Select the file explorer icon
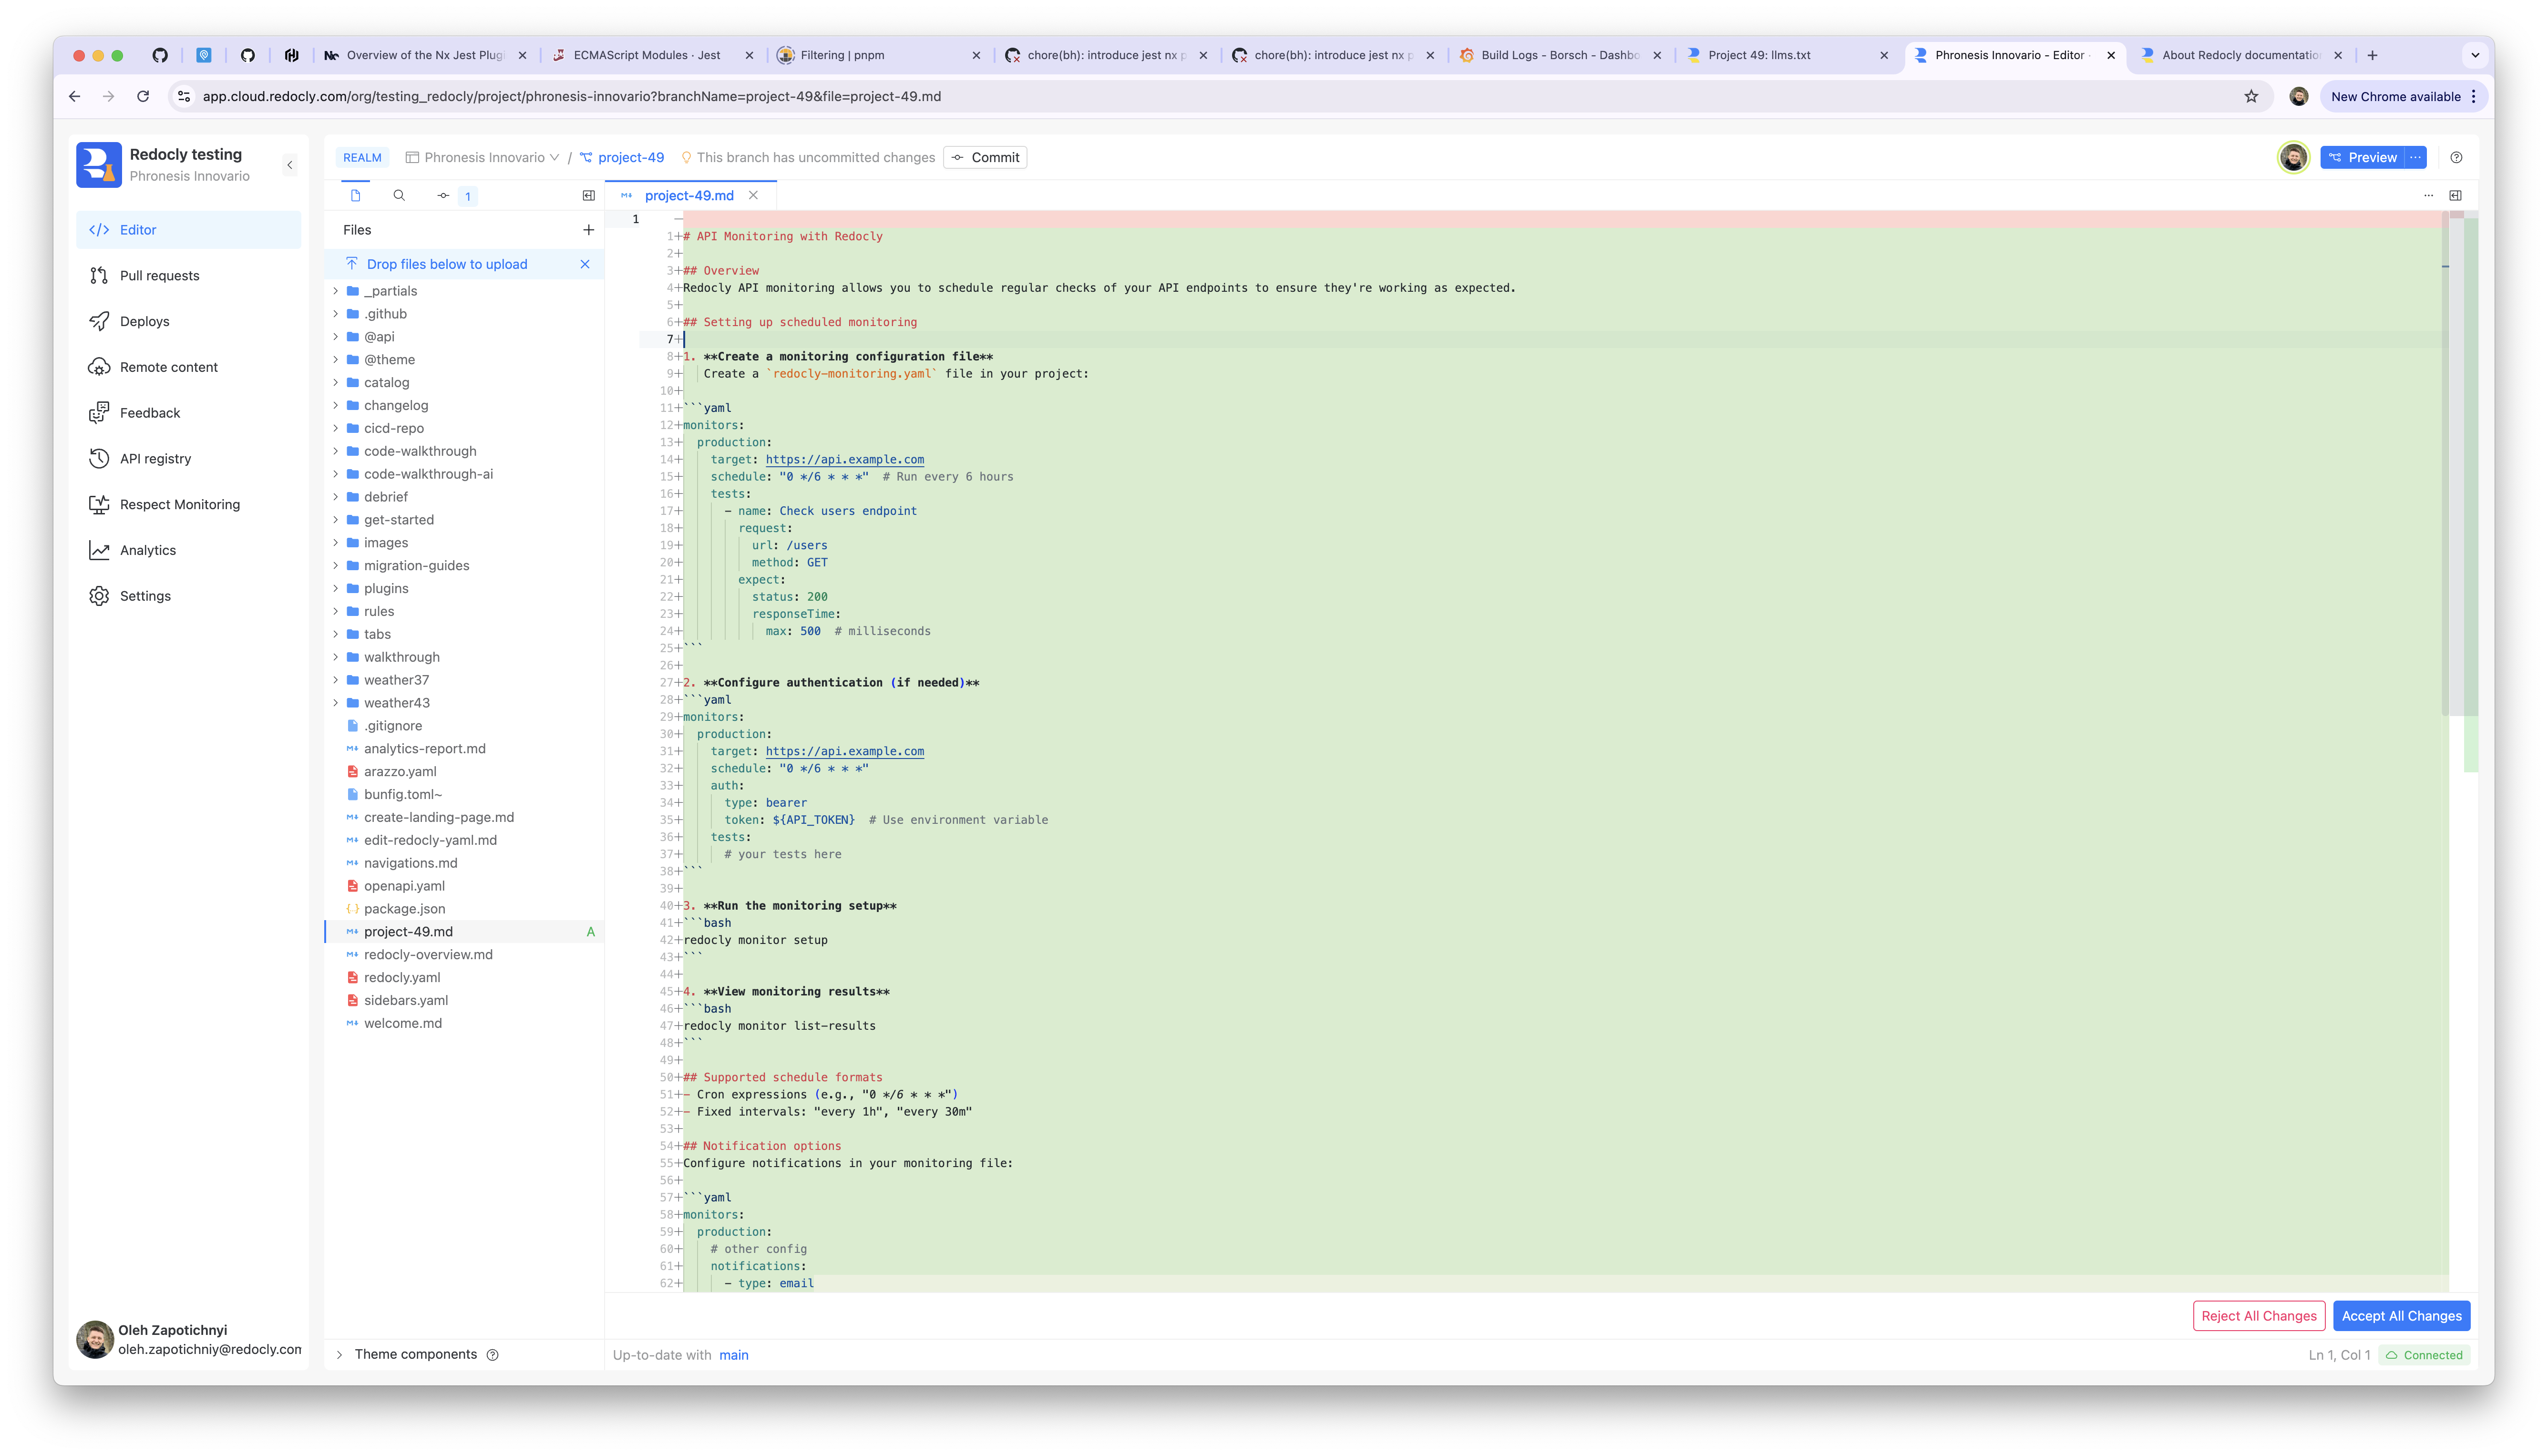This screenshot has height=1456, width=2548. click(355, 196)
